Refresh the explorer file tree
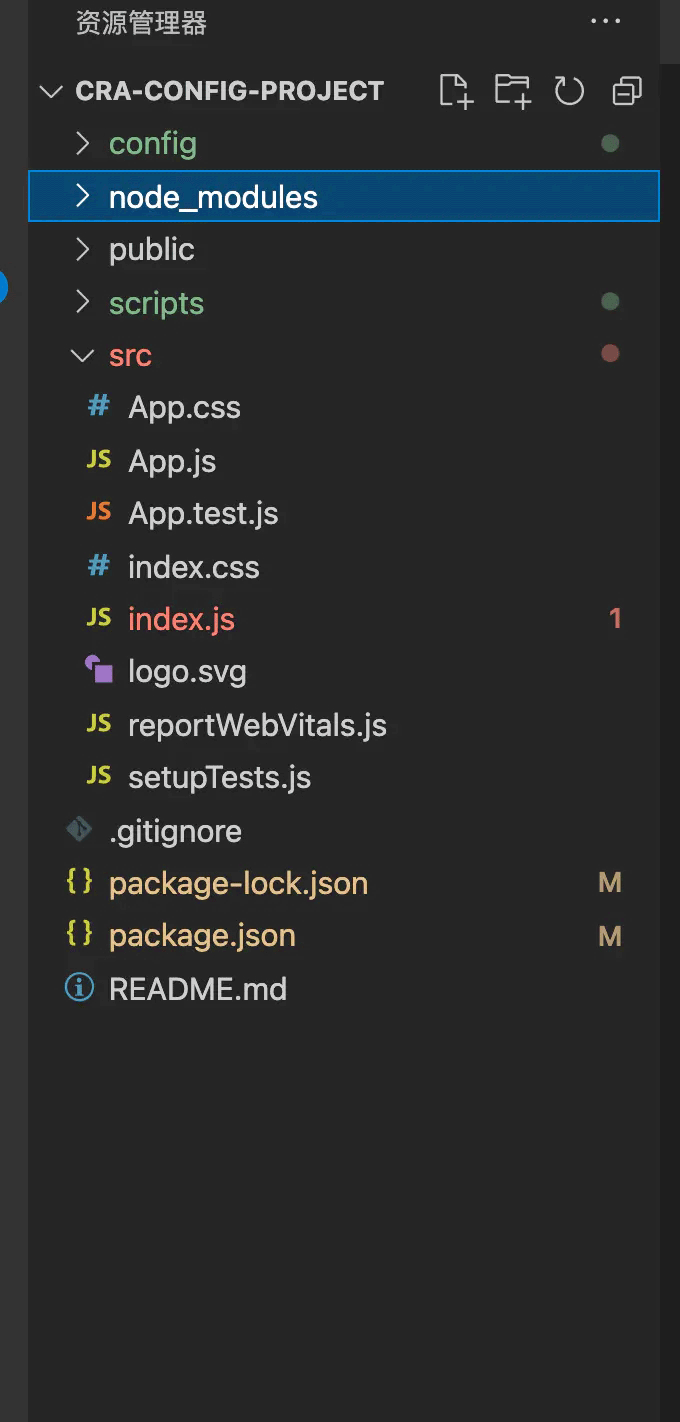The image size is (680, 1422). pyautogui.click(x=569, y=91)
